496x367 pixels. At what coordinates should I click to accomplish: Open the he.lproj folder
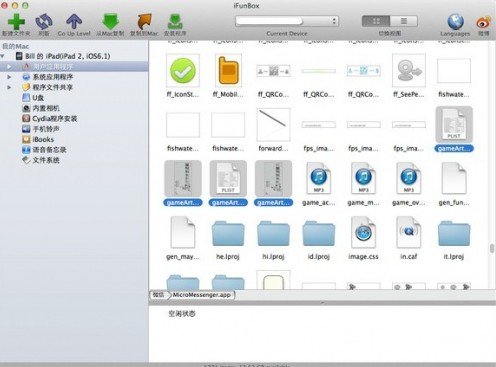[x=228, y=234]
